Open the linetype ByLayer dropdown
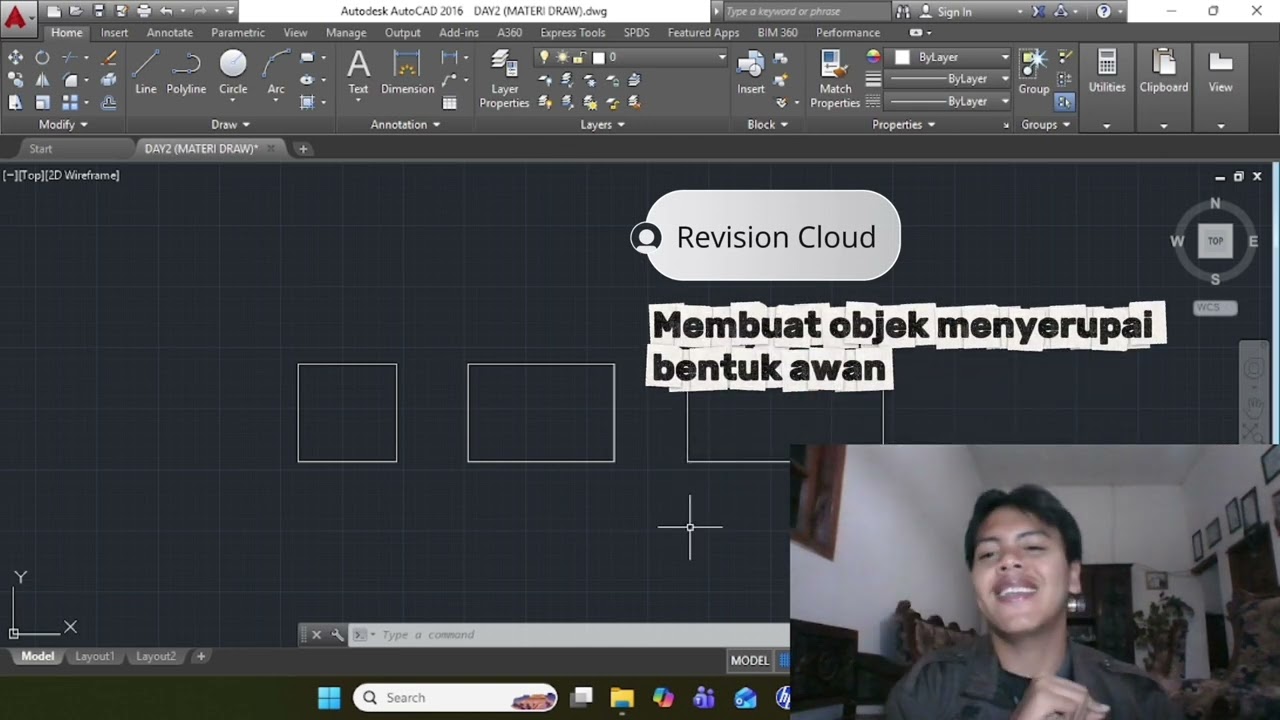Screen dimensions: 1280x720 pyautogui.click(x=949, y=102)
